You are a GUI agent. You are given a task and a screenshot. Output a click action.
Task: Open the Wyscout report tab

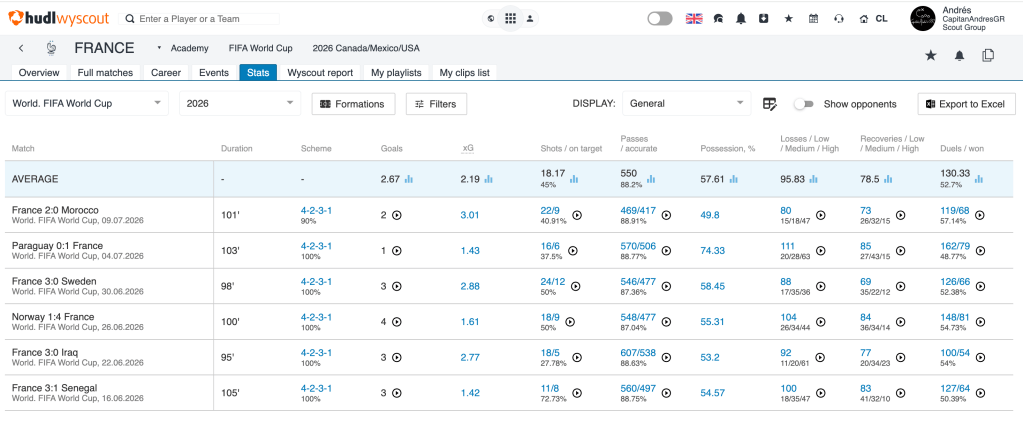320,72
